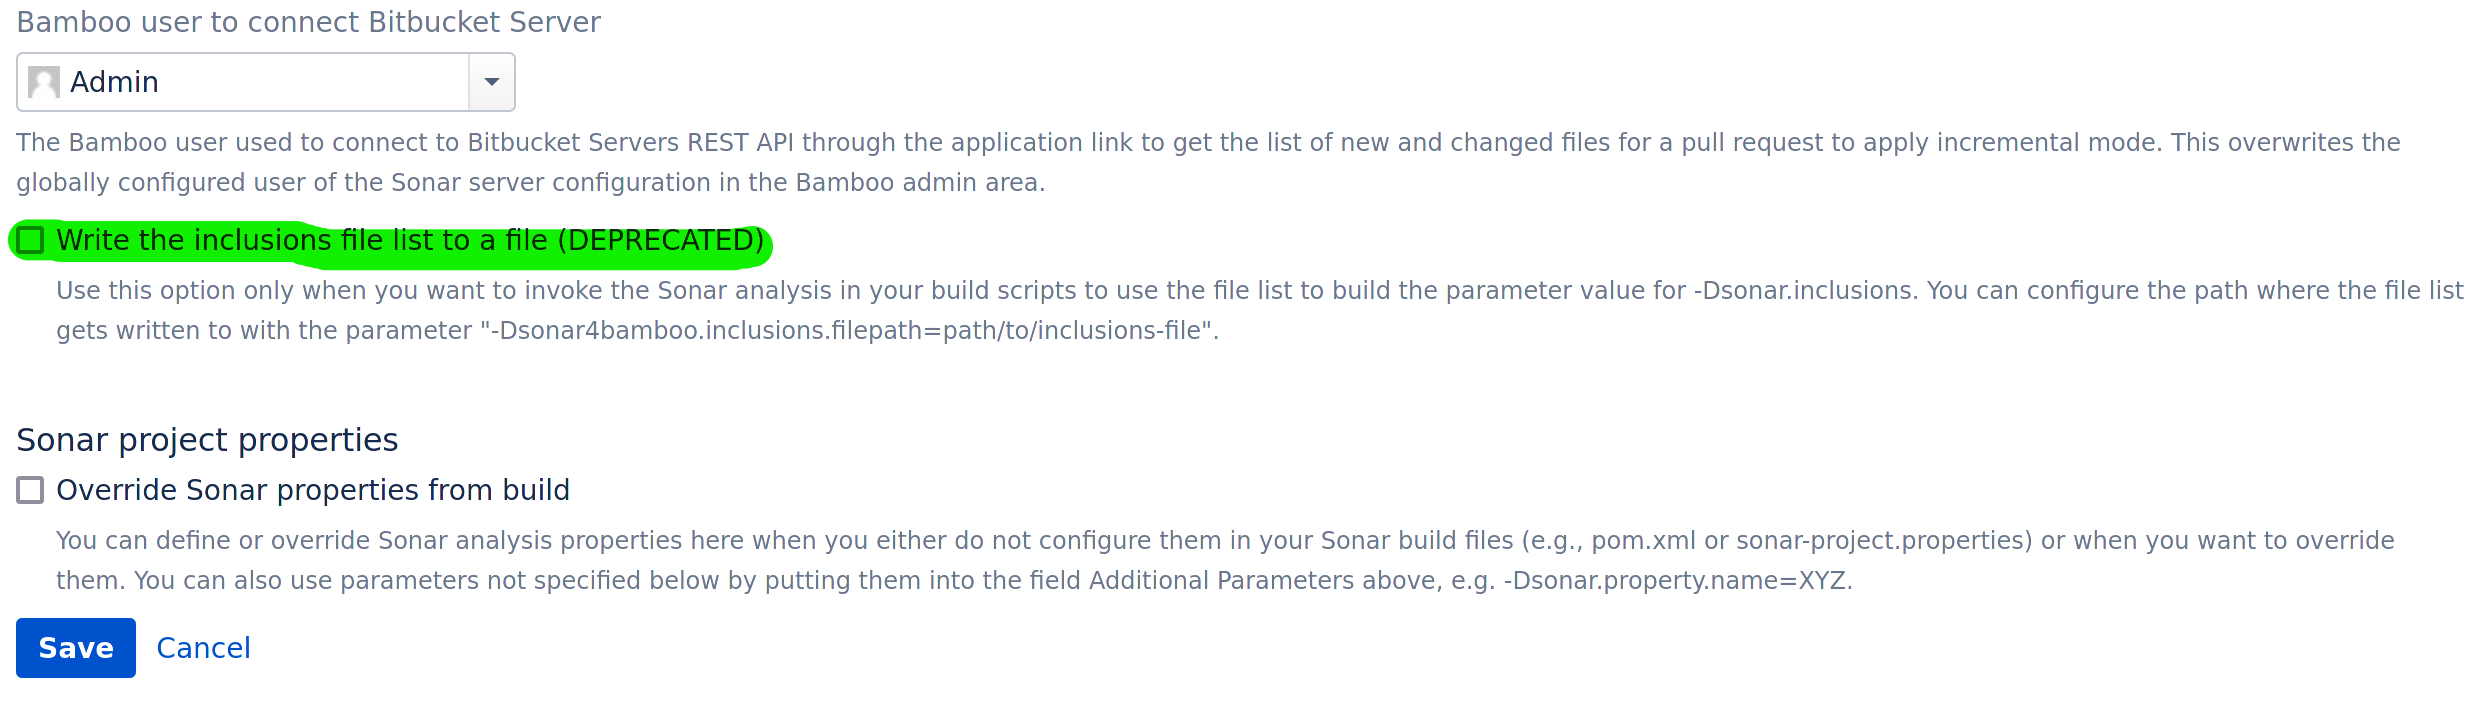The image size is (2478, 712).
Task: Click the Admin text in user selector
Action: point(114,82)
